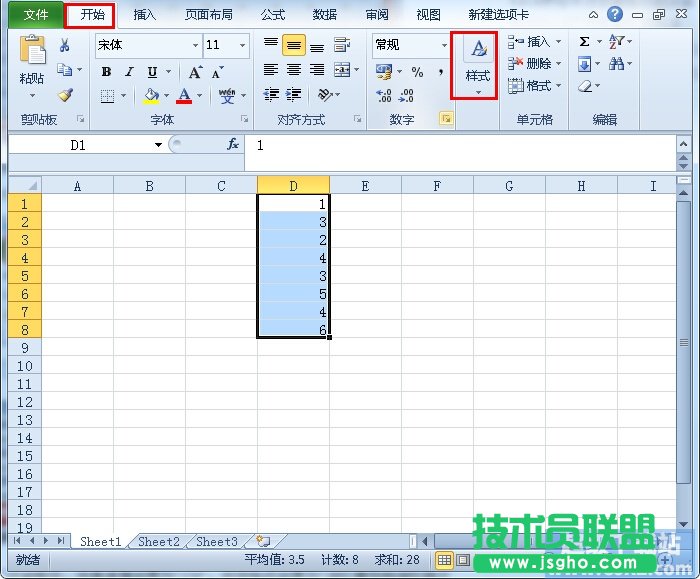The height and width of the screenshot is (579, 700).
Task: Click the Copy icon
Action: click(64, 69)
